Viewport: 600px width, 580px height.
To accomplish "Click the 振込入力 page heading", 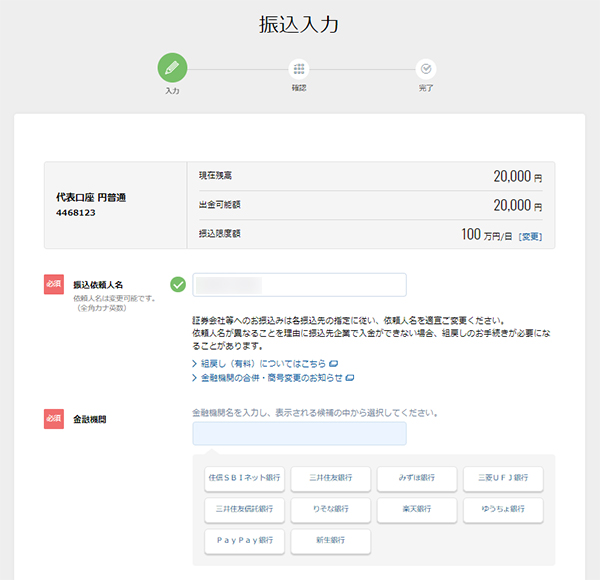I will pyautogui.click(x=299, y=24).
